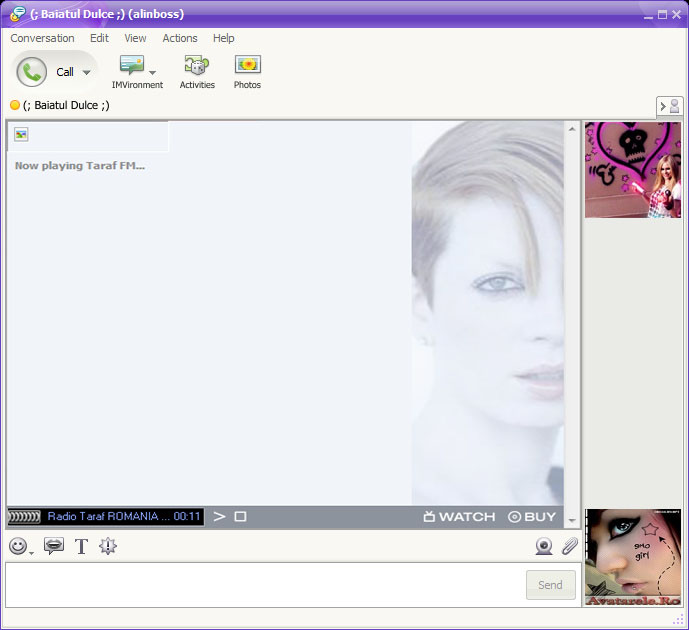Click the message input field
This screenshot has width=689, height=630.
(265, 585)
